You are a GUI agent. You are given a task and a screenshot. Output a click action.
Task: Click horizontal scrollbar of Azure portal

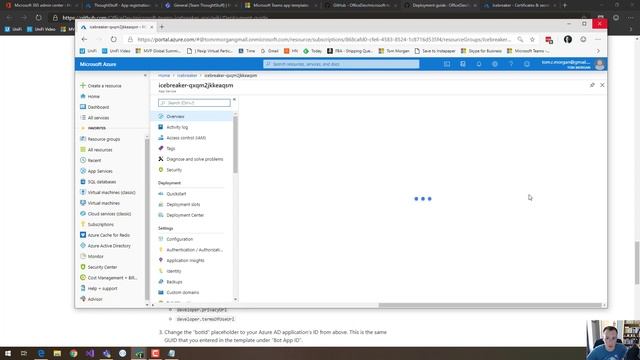(x=490, y=305)
